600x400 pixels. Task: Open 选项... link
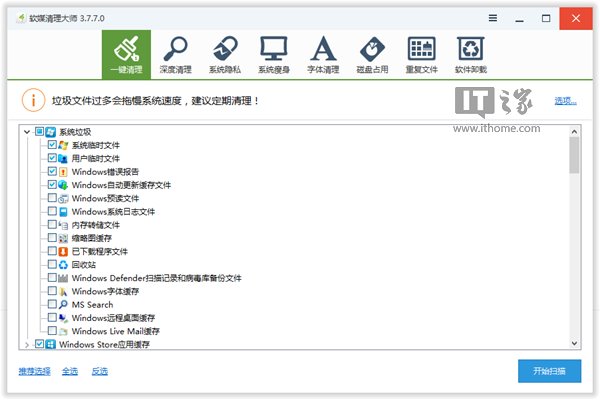click(x=566, y=101)
